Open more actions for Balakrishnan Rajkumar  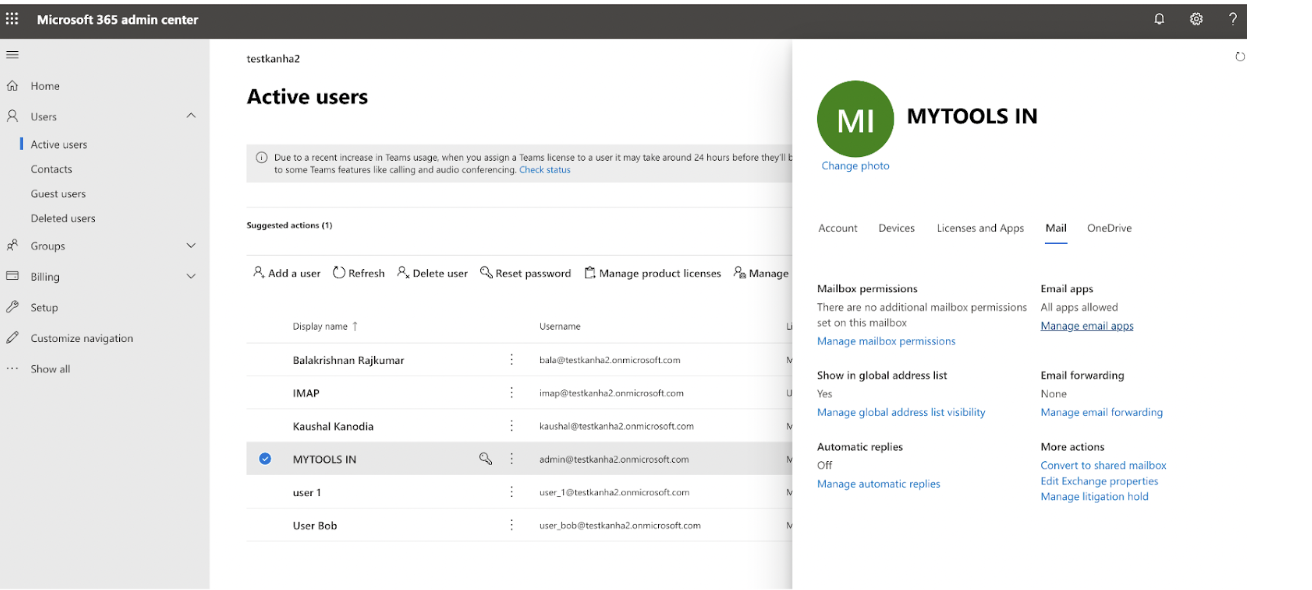[x=512, y=360]
